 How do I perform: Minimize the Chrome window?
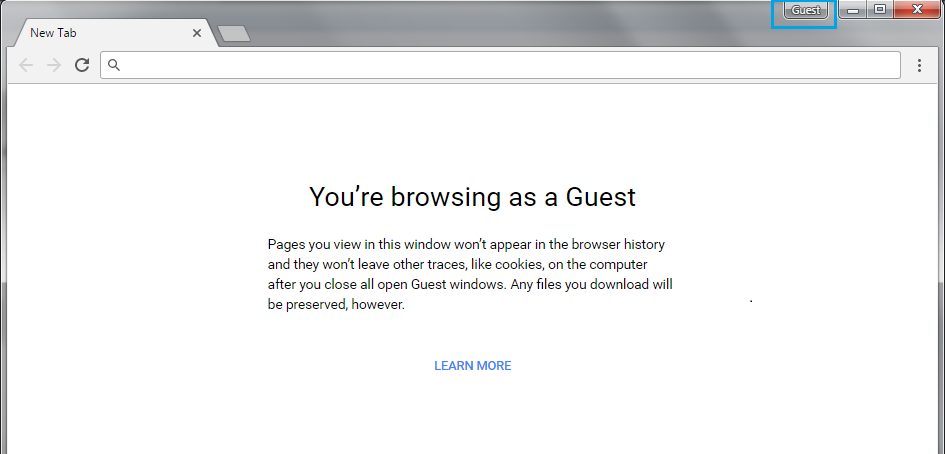click(855, 11)
